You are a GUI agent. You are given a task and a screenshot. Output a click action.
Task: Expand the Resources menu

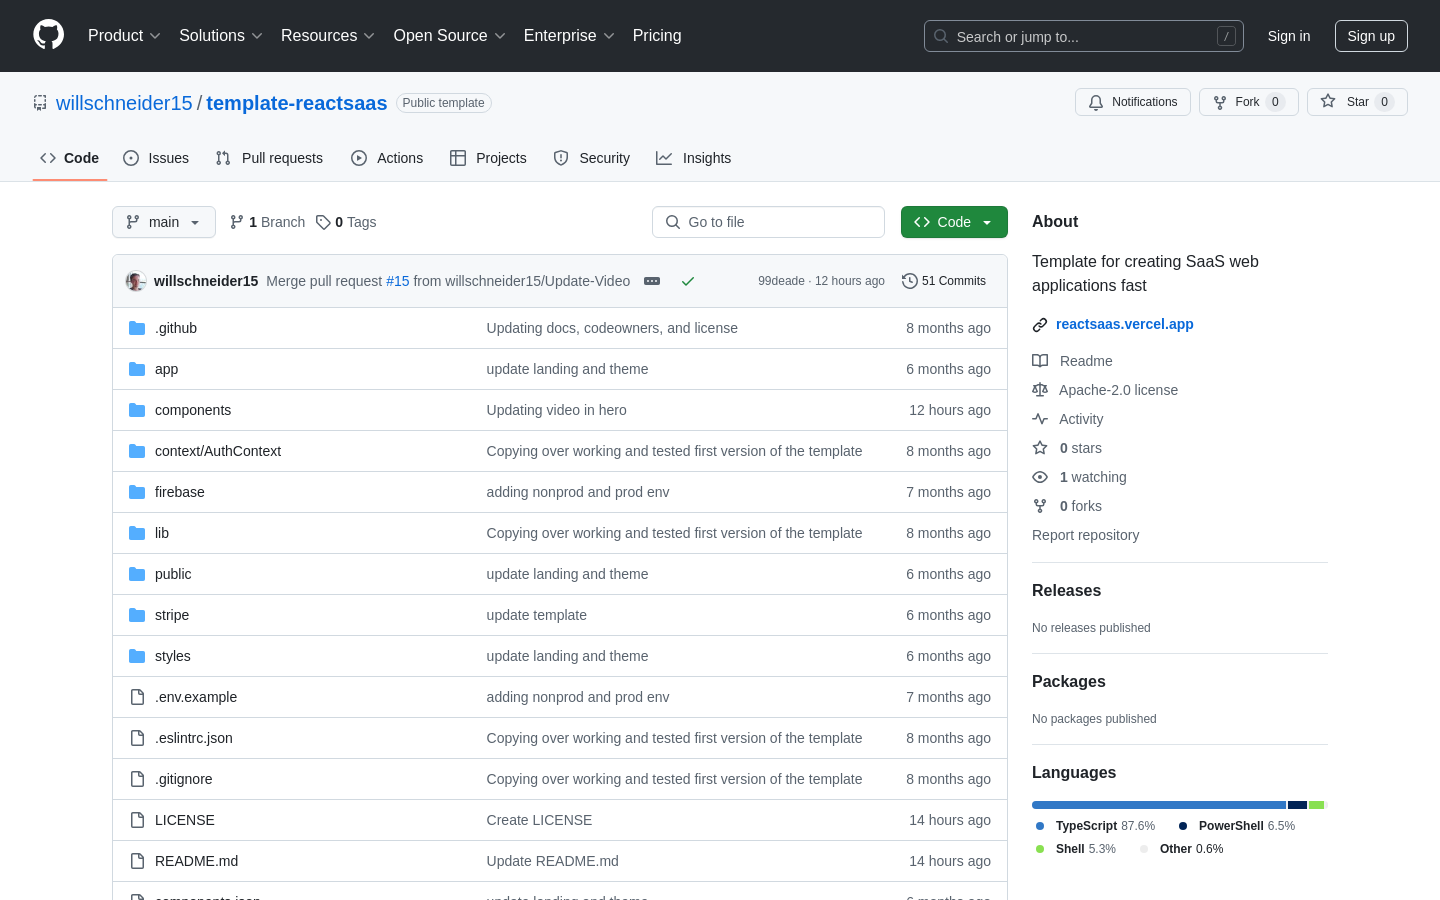pos(328,36)
